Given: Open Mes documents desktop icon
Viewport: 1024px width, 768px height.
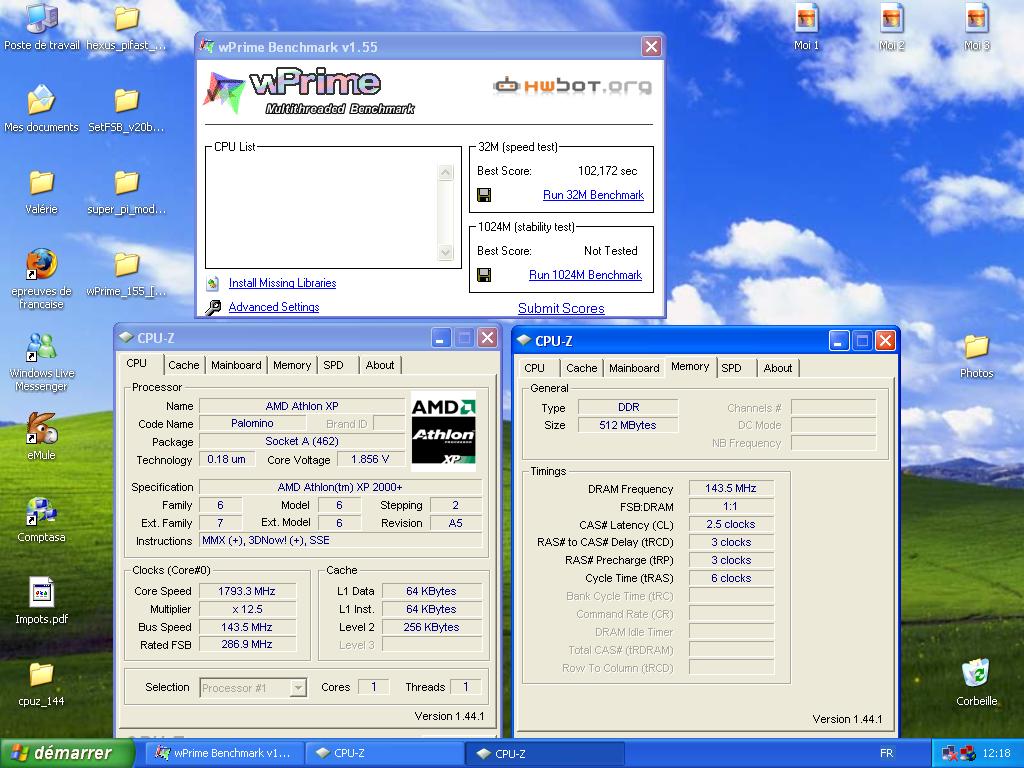Looking at the screenshot, I should pos(41,100).
